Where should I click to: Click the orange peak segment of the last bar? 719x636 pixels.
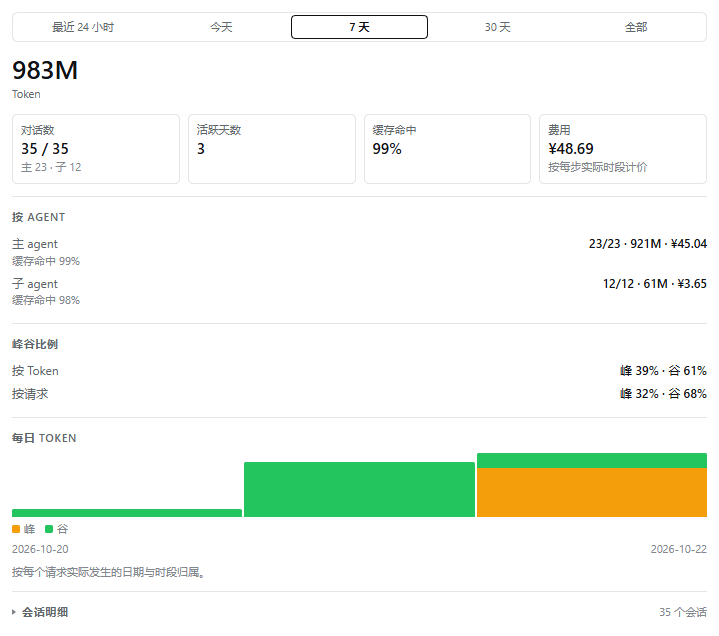[592, 492]
